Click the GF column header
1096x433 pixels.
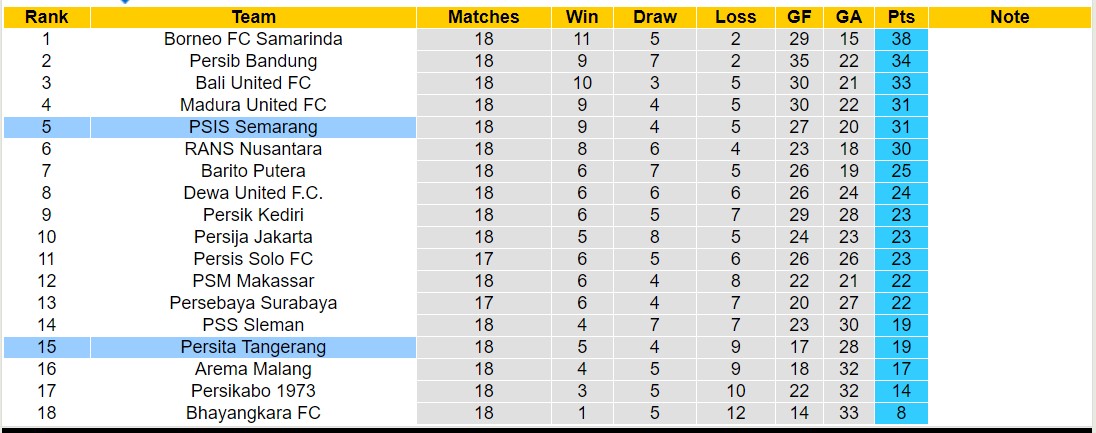799,17
